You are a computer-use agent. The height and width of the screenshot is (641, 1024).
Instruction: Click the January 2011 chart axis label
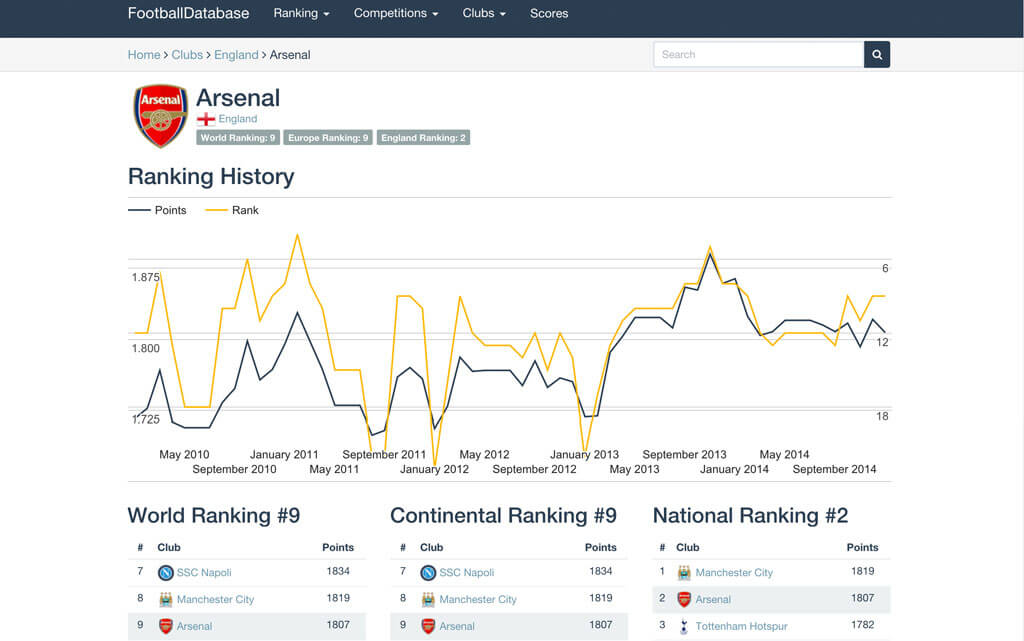(284, 454)
